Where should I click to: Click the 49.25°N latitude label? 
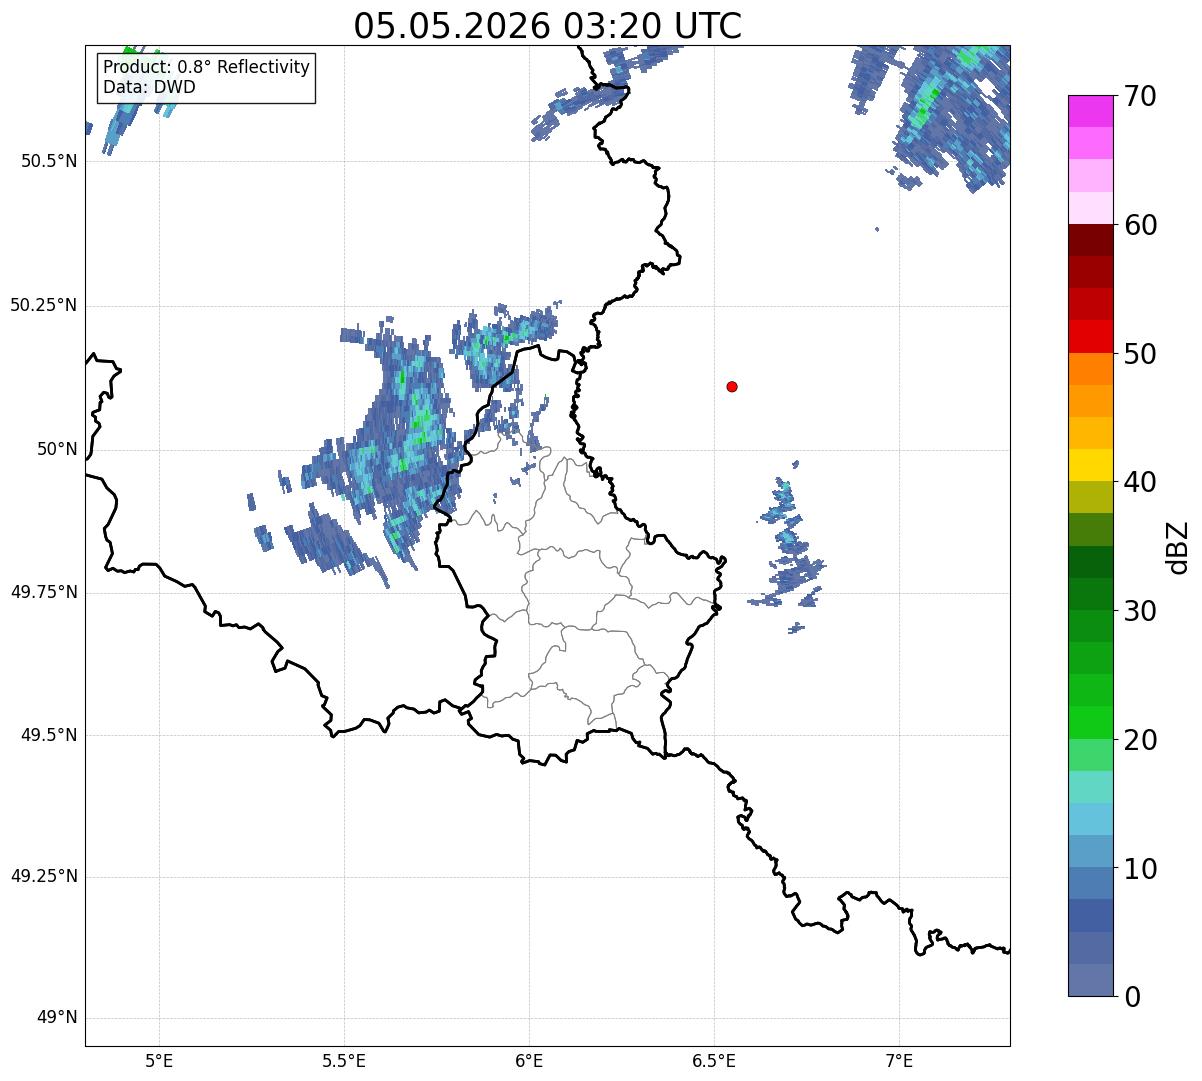pos(44,877)
